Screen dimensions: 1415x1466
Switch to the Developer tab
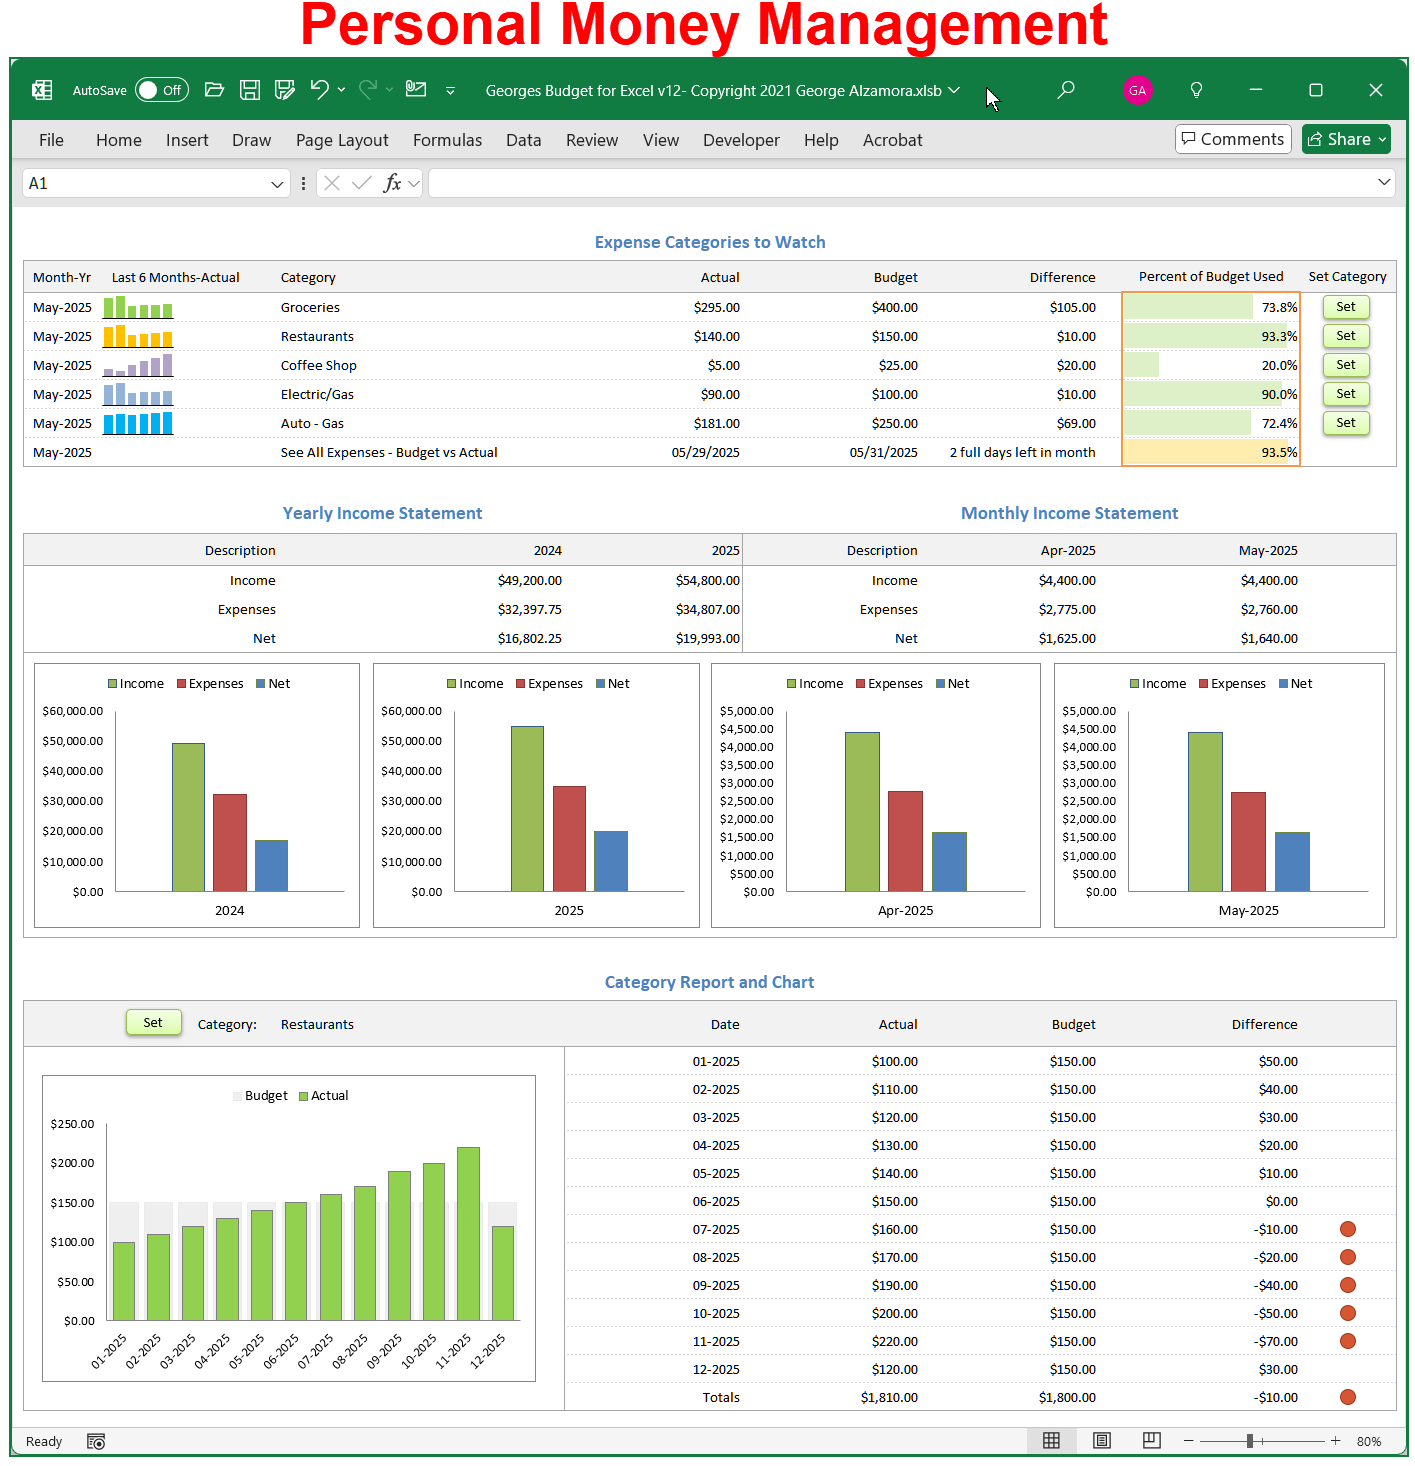pos(740,140)
